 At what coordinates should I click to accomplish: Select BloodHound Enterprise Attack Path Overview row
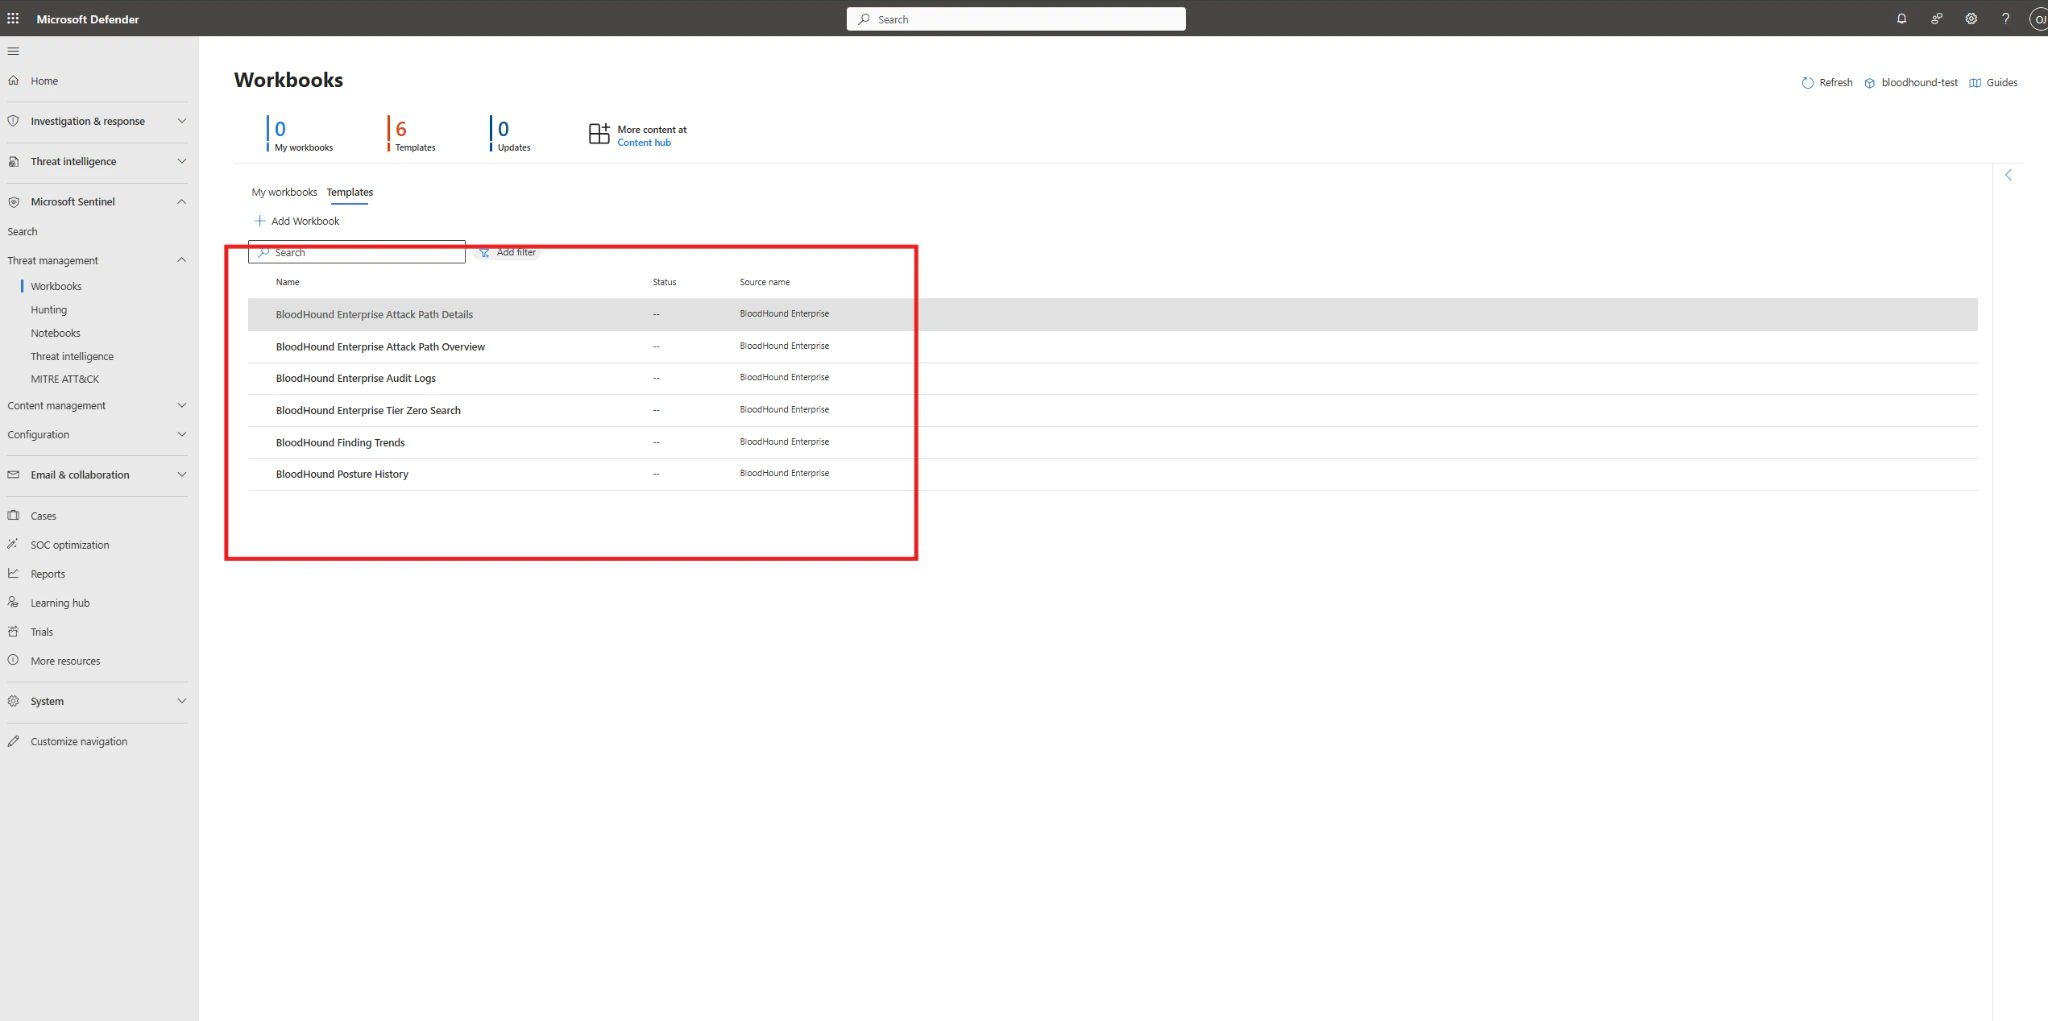coord(1112,346)
